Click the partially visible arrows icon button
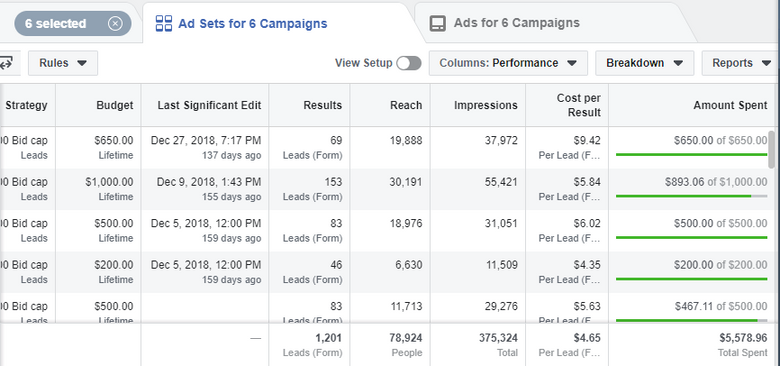Screen dimensions: 780x366 coord(7,63)
